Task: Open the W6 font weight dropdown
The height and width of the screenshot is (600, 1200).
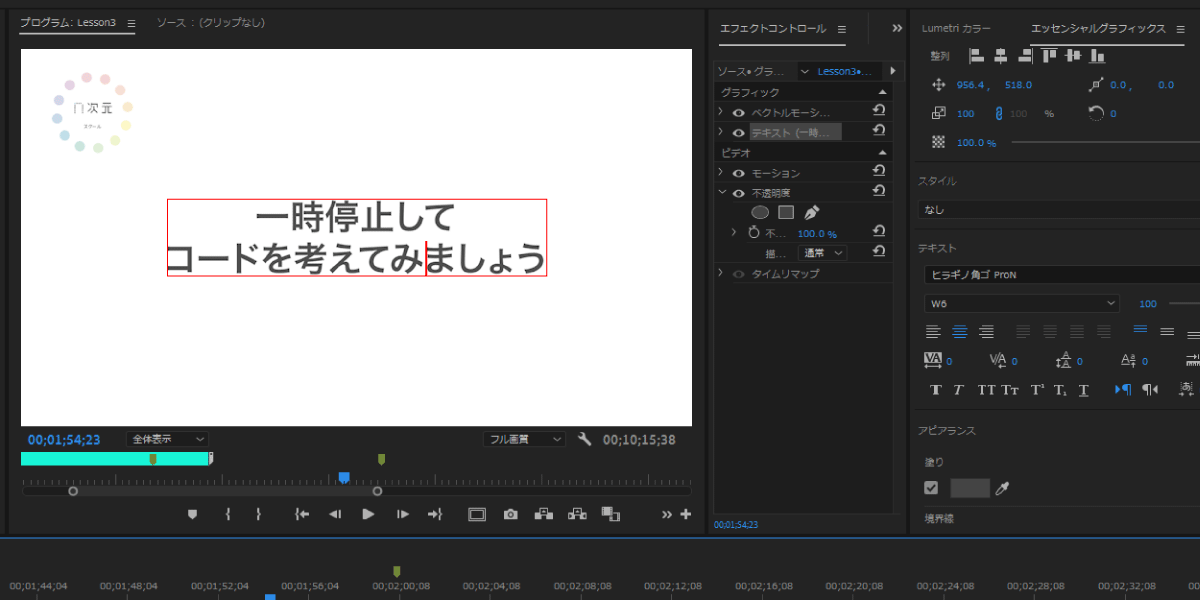Action: pos(1022,303)
